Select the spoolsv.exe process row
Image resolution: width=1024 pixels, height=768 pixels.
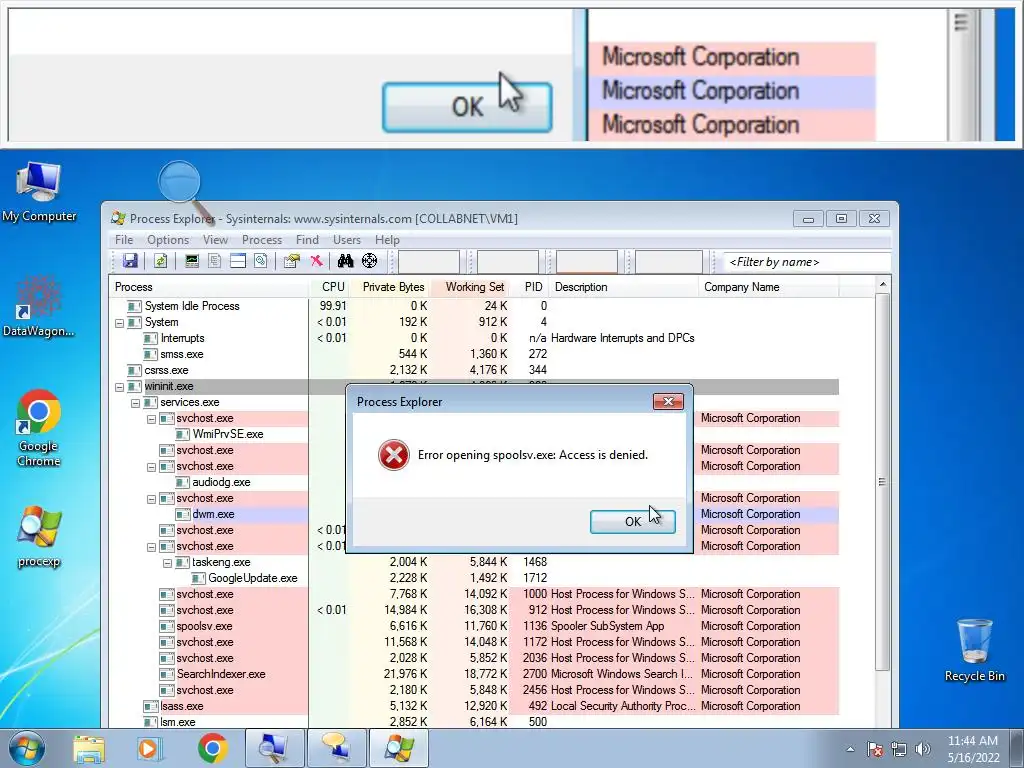(x=475, y=626)
